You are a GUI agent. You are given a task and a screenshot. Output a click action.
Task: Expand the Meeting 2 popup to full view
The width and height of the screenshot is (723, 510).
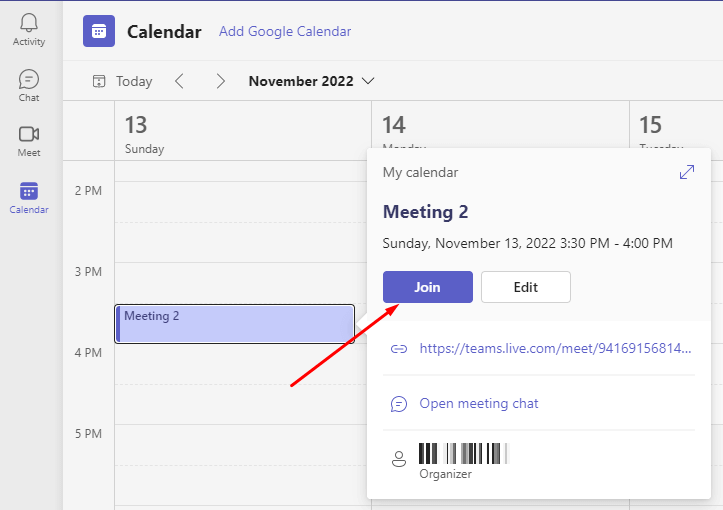[x=687, y=172]
